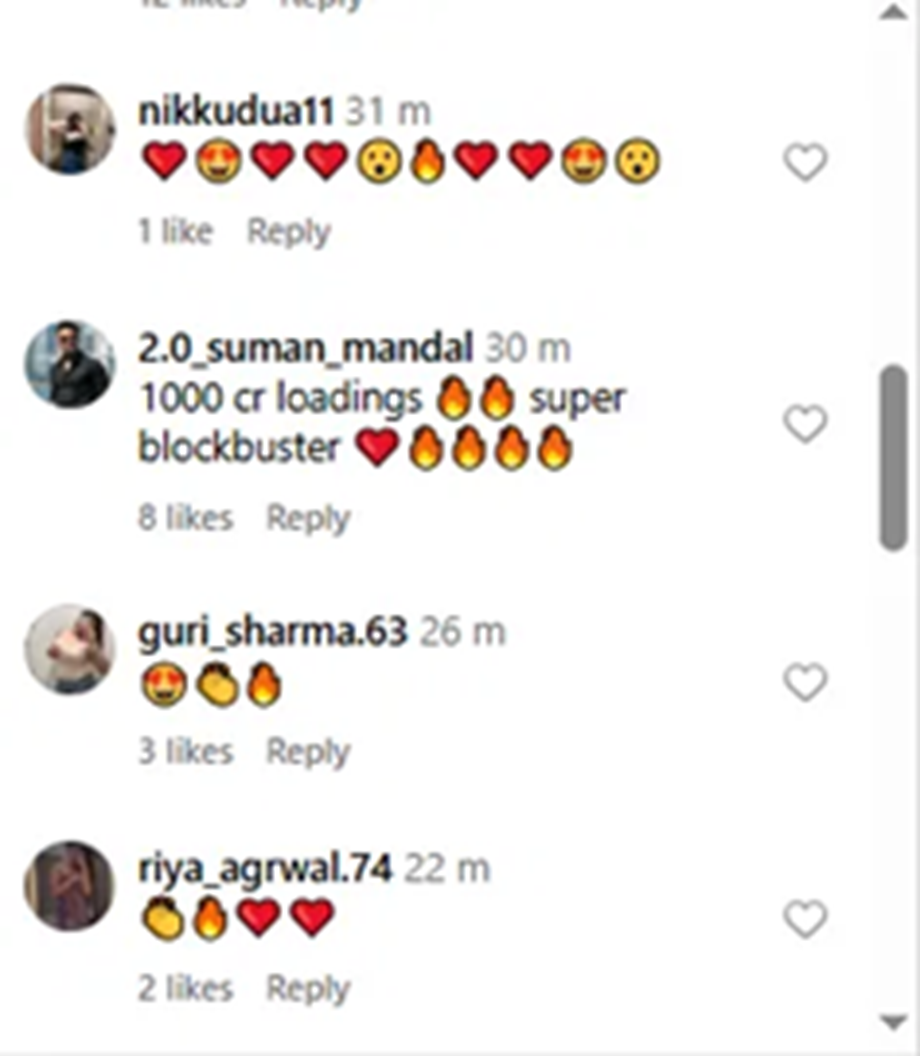View the 8 likes on suman's comment
The width and height of the screenshot is (920, 1056).
point(185,518)
